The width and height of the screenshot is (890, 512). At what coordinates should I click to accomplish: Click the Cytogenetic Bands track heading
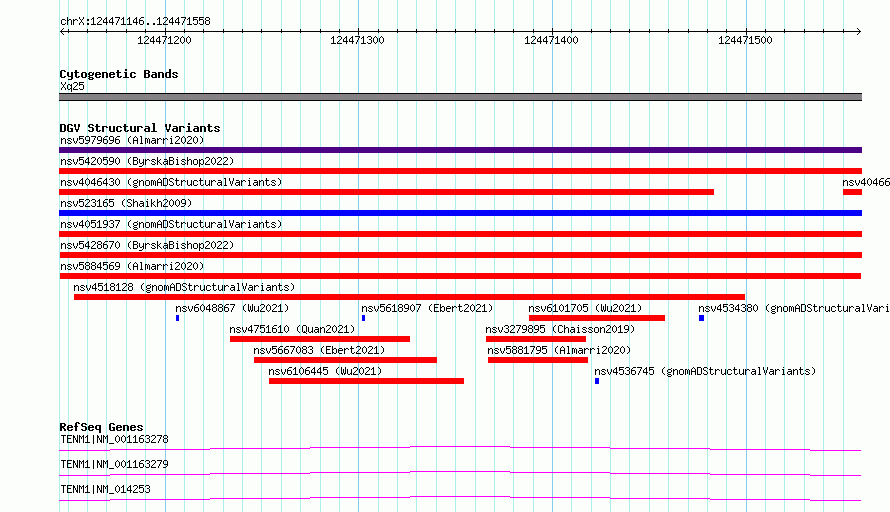click(119, 74)
